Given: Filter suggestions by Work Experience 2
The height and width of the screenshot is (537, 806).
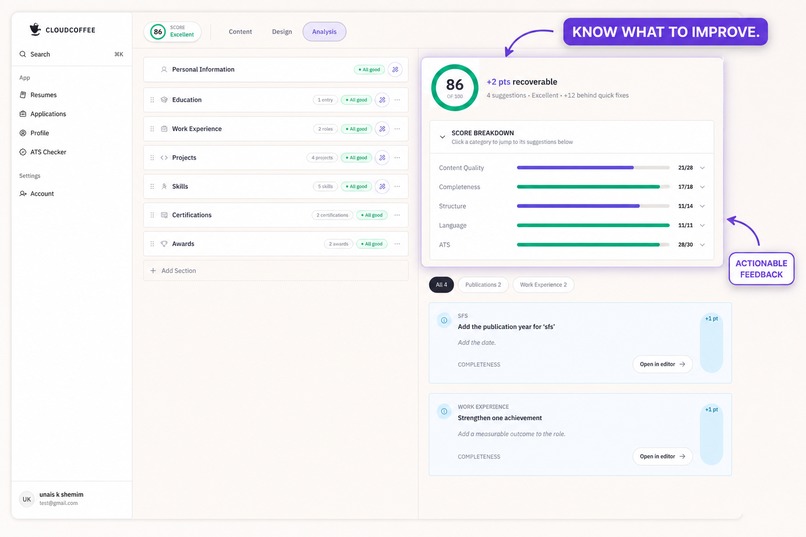Looking at the screenshot, I should (543, 285).
